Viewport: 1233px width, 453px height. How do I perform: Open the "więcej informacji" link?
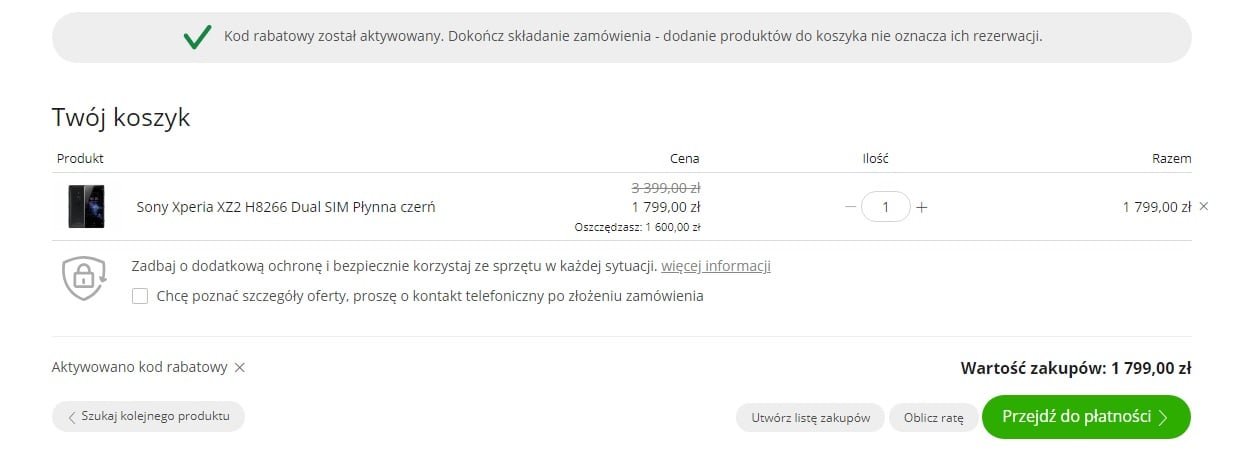(715, 266)
